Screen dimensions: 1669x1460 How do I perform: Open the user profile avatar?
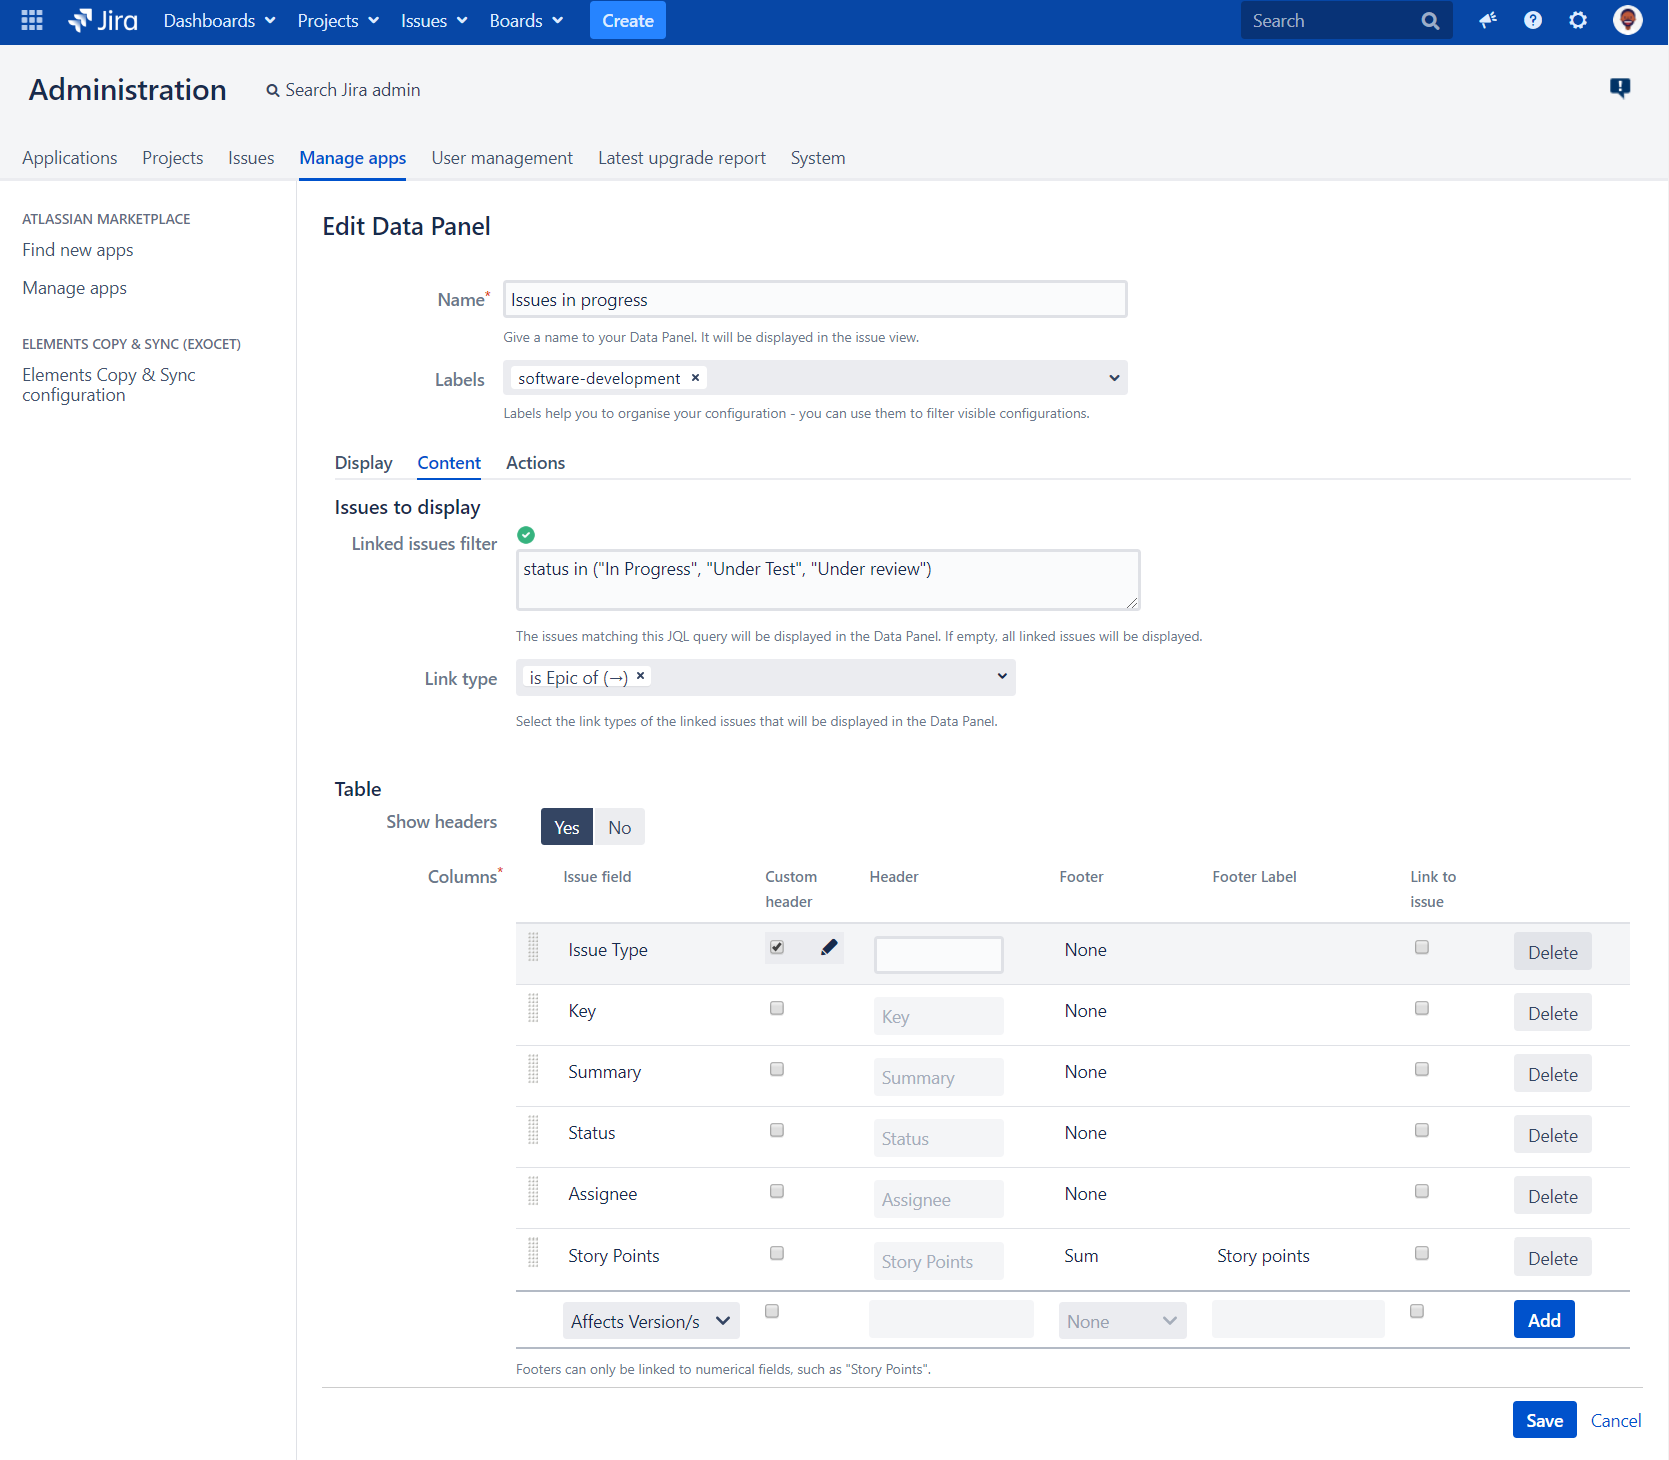pyautogui.click(x=1627, y=20)
